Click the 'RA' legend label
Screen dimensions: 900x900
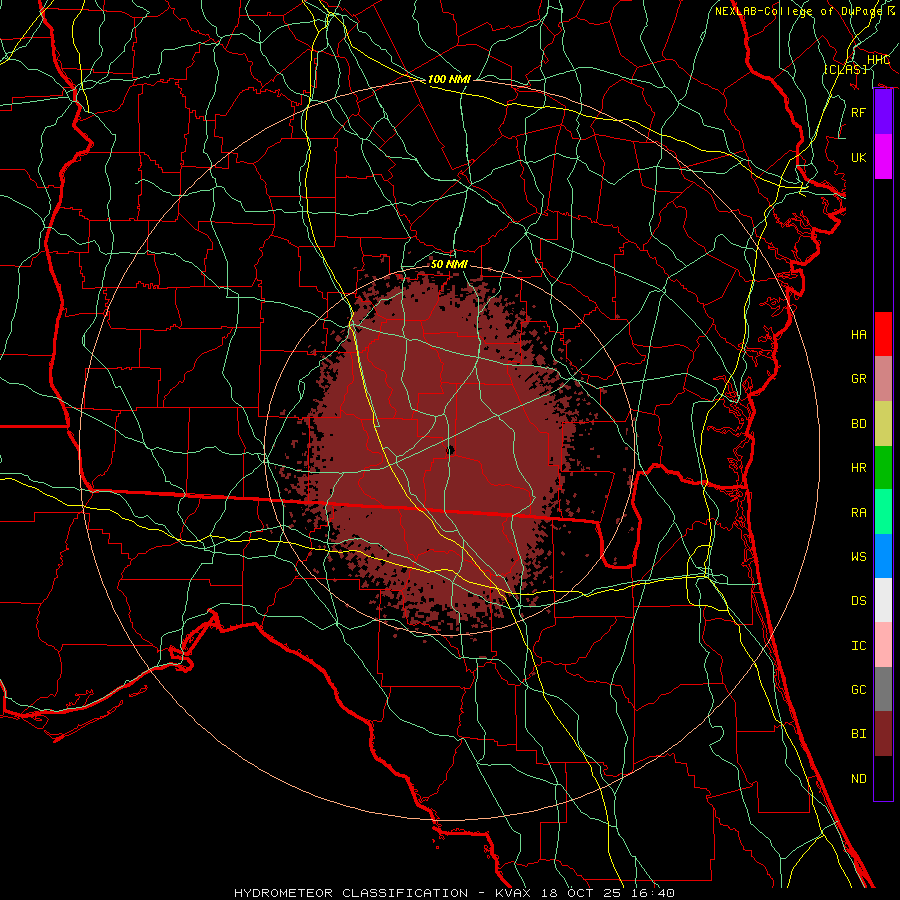pyautogui.click(x=858, y=512)
